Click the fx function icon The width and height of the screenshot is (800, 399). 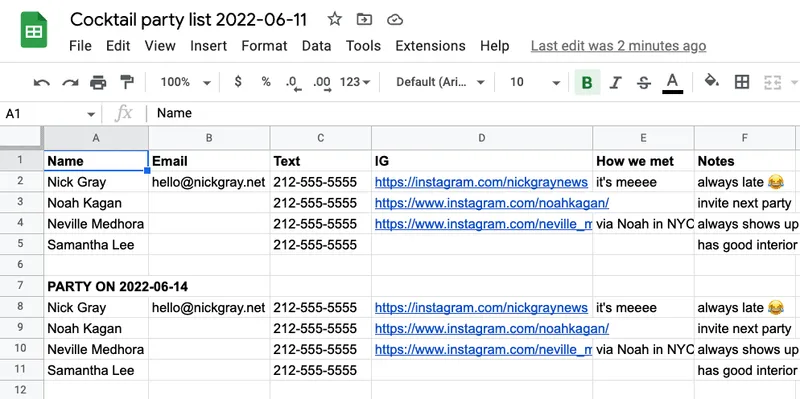[x=123, y=113]
